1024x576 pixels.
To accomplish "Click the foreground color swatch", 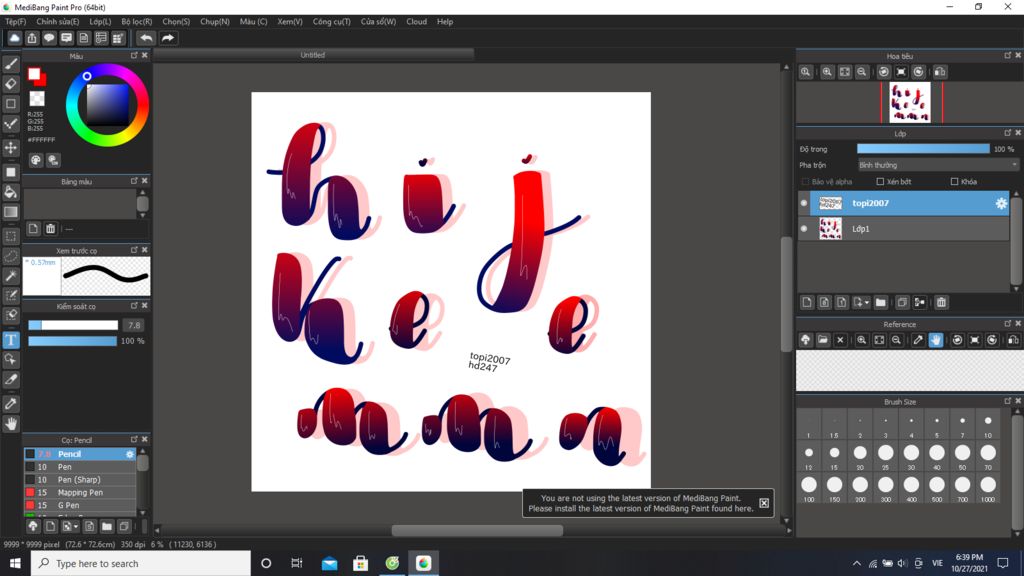I will [34, 74].
